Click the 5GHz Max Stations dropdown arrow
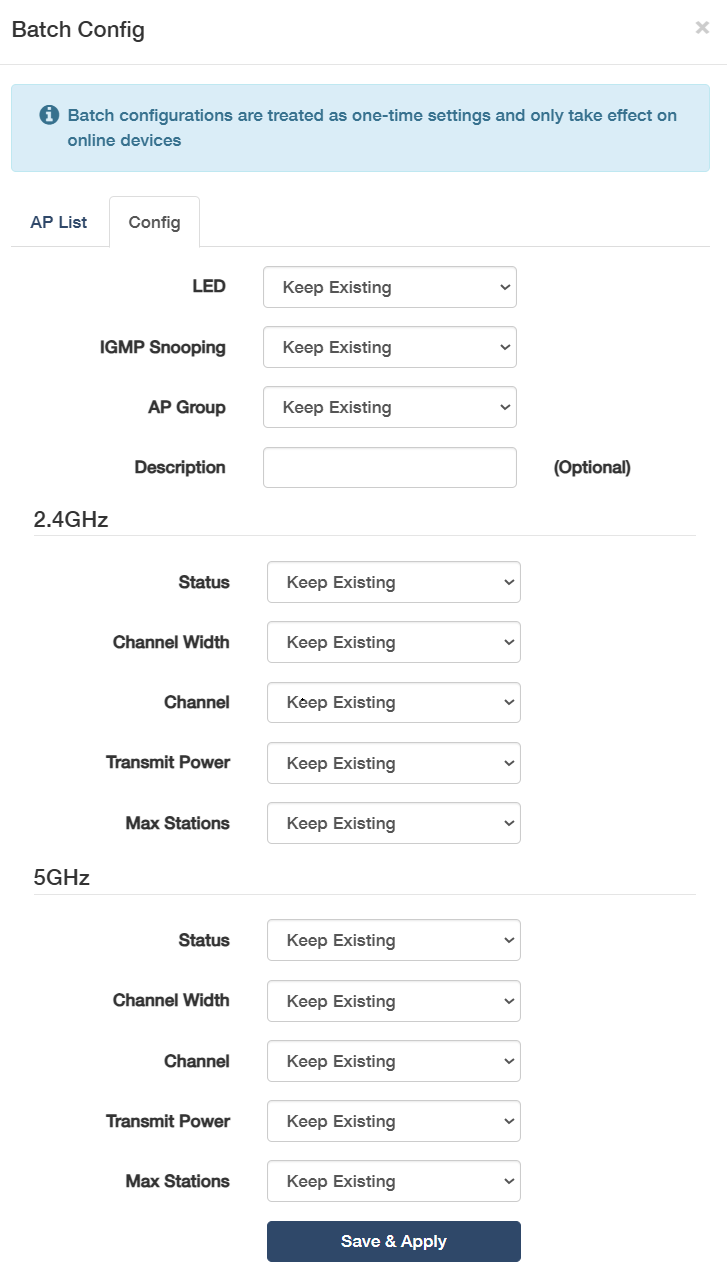This screenshot has height=1279, width=727. pyautogui.click(x=508, y=1181)
